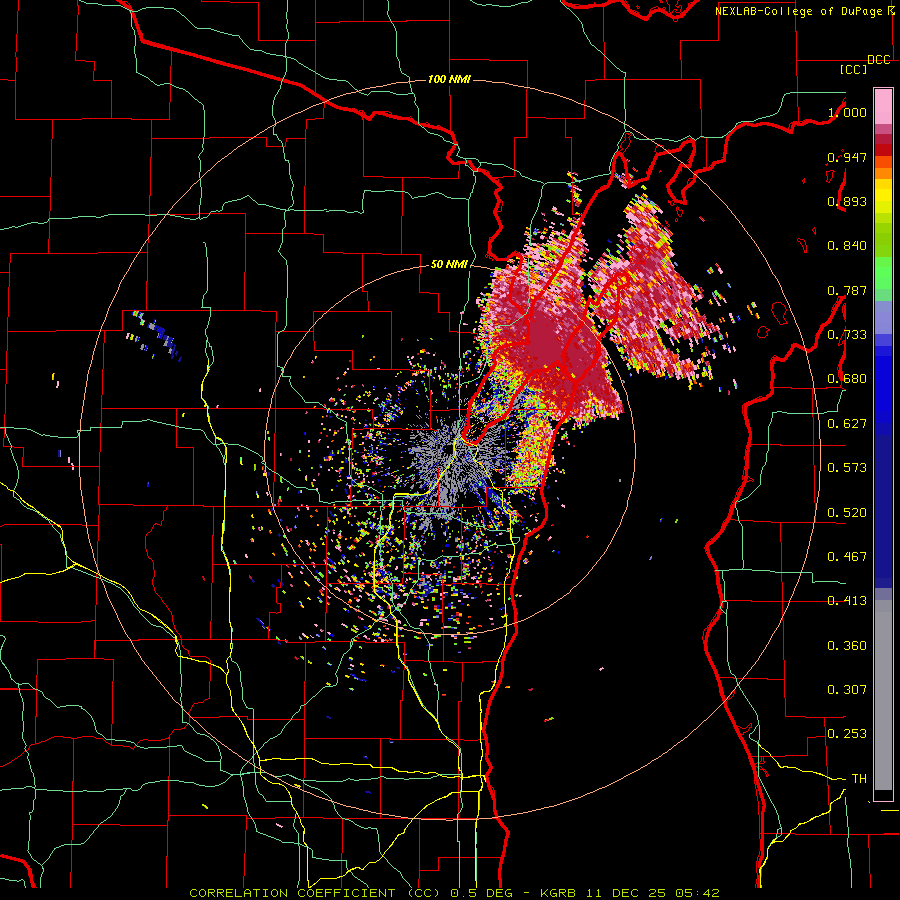Click the orange segment of the color bar
The height and width of the screenshot is (900, 900).
coord(883,168)
